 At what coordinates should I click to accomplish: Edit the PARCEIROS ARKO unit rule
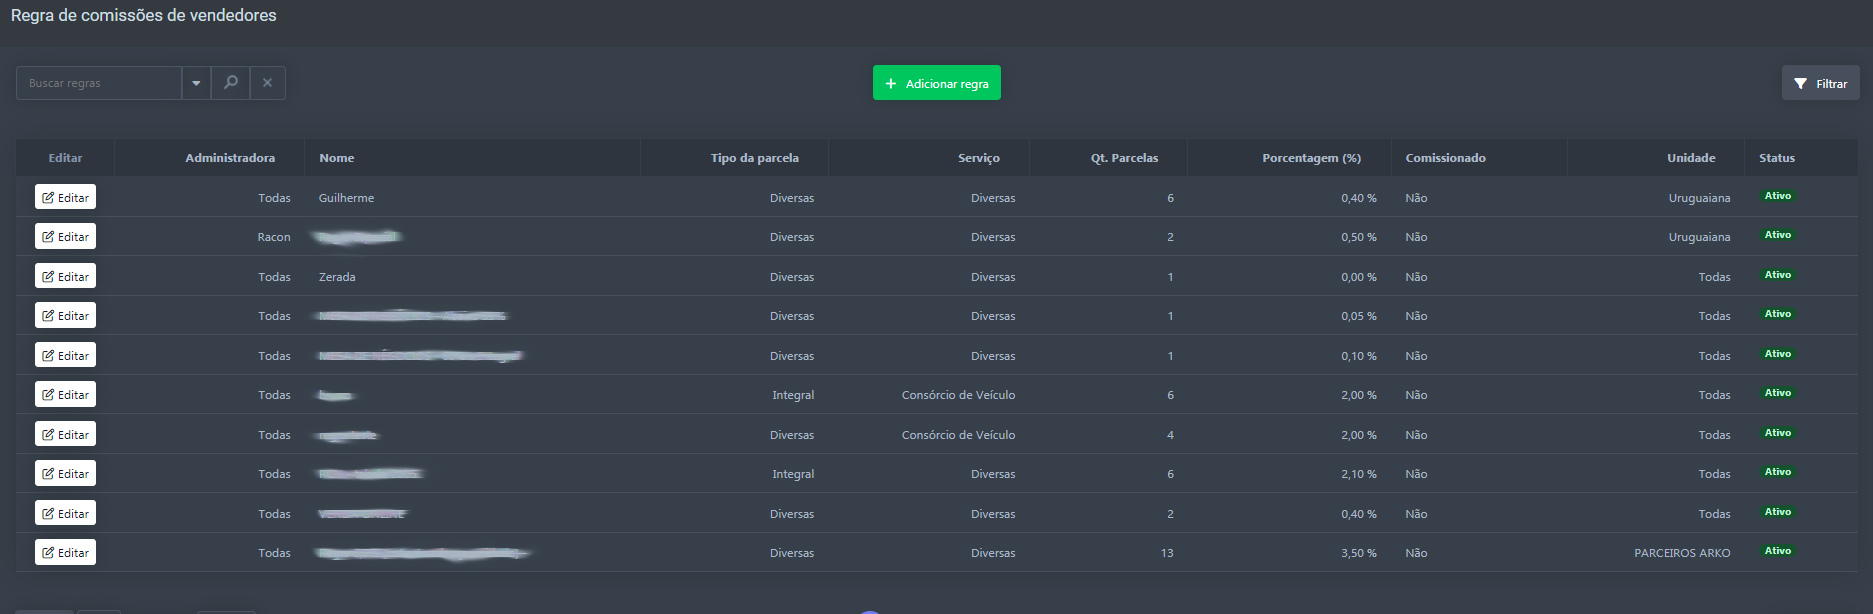[x=65, y=553]
